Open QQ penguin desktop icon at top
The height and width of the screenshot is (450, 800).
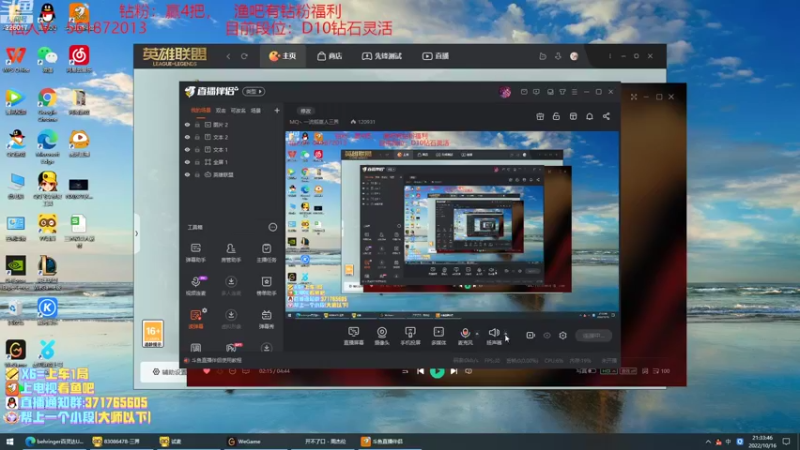(x=47, y=15)
